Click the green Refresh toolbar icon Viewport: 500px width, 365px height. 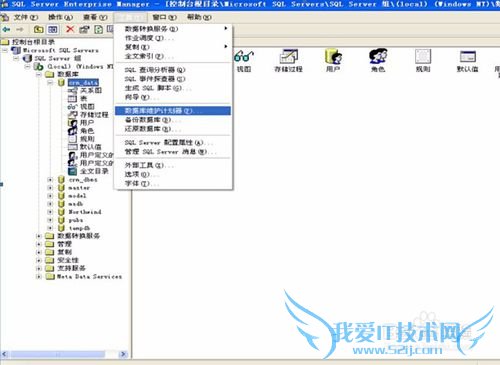click(98, 29)
